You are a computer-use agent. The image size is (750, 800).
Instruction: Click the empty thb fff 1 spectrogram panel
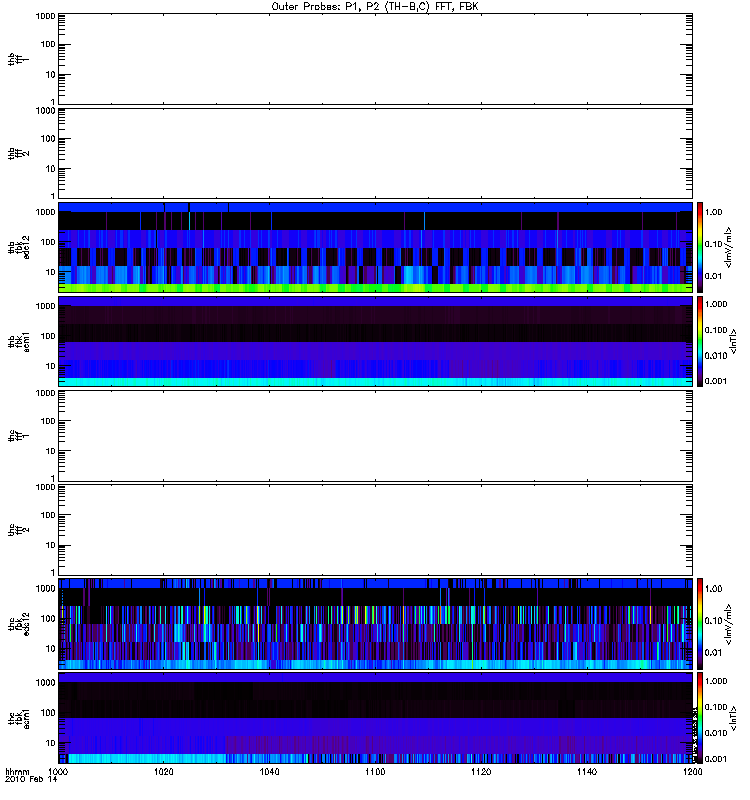tap(375, 59)
